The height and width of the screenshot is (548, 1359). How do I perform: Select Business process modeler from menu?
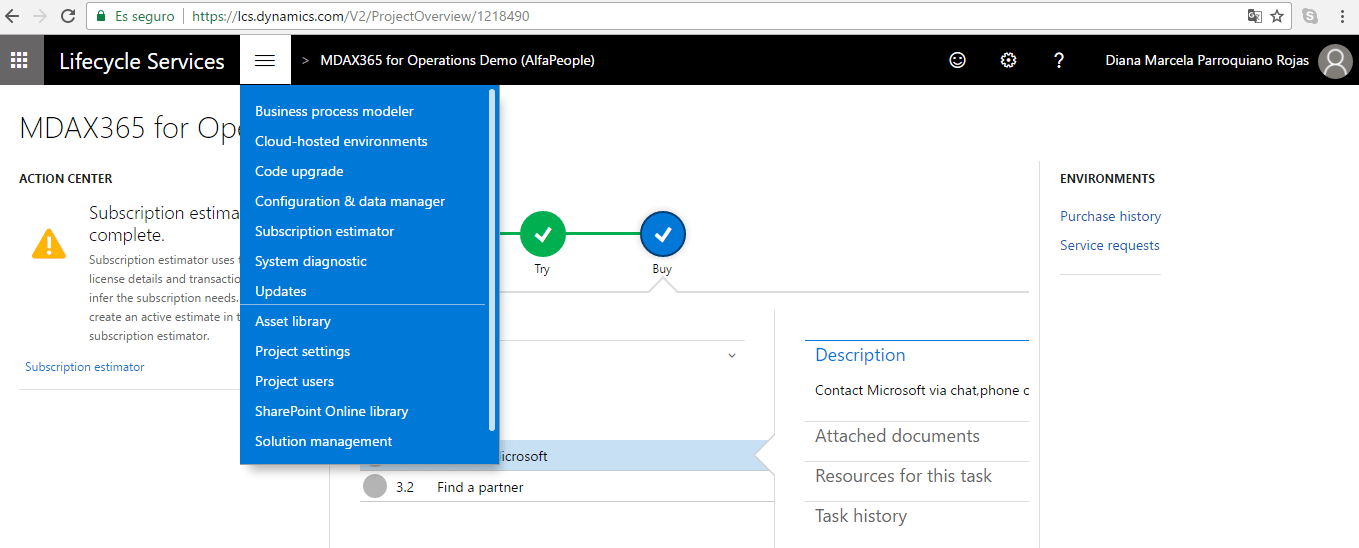[x=334, y=111]
